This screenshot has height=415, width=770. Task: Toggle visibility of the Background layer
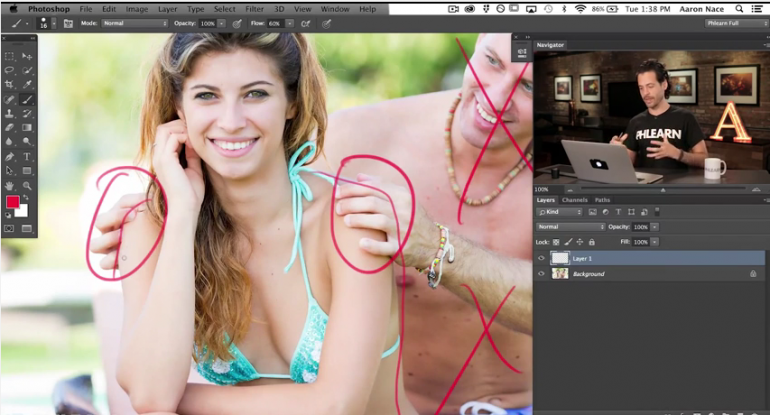[541, 273]
